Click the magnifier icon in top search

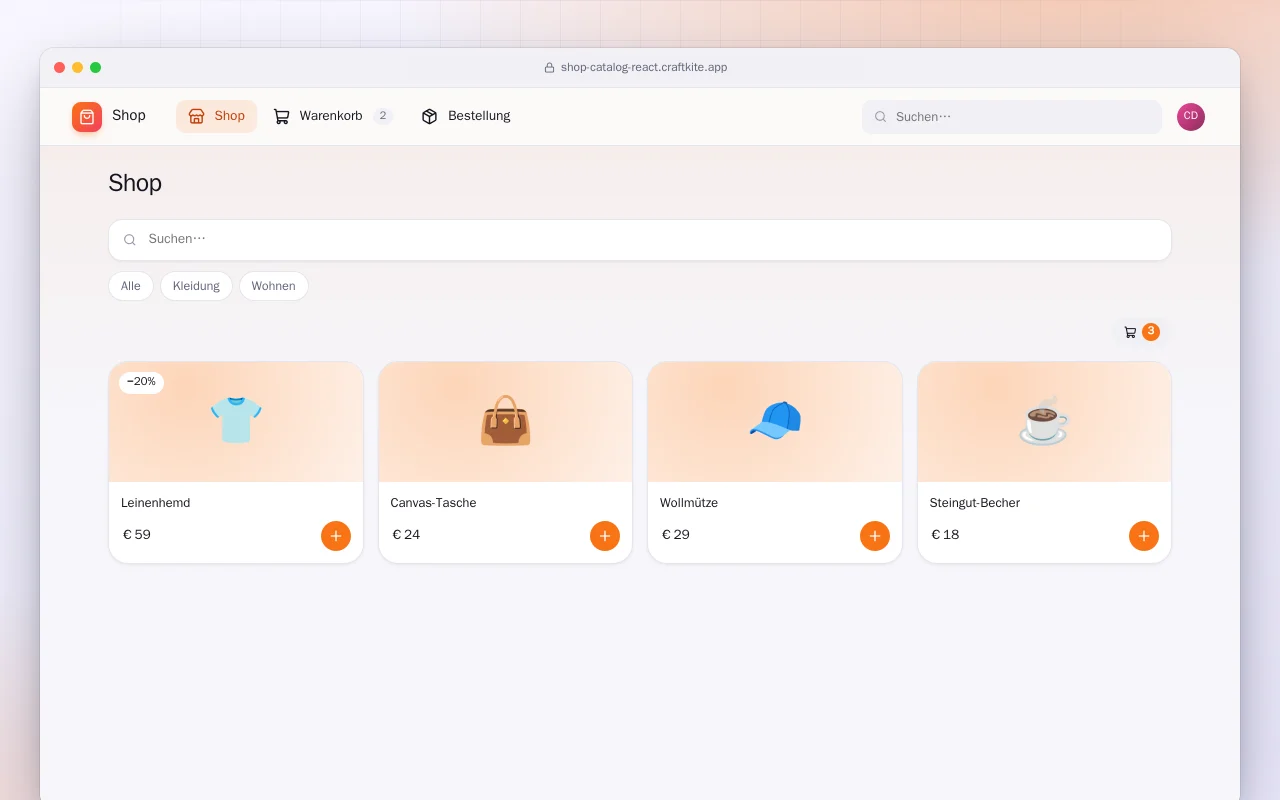pos(881,117)
